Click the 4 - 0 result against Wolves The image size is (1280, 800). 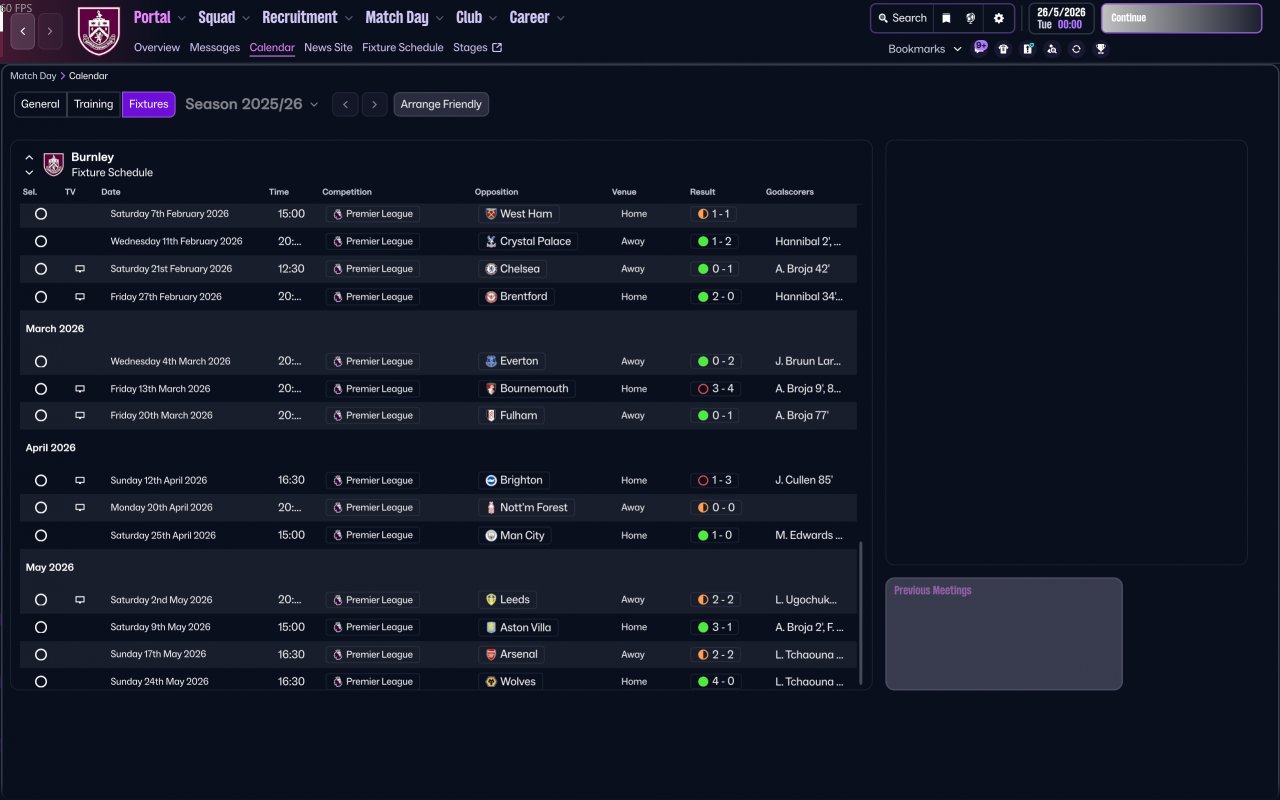[x=715, y=682]
